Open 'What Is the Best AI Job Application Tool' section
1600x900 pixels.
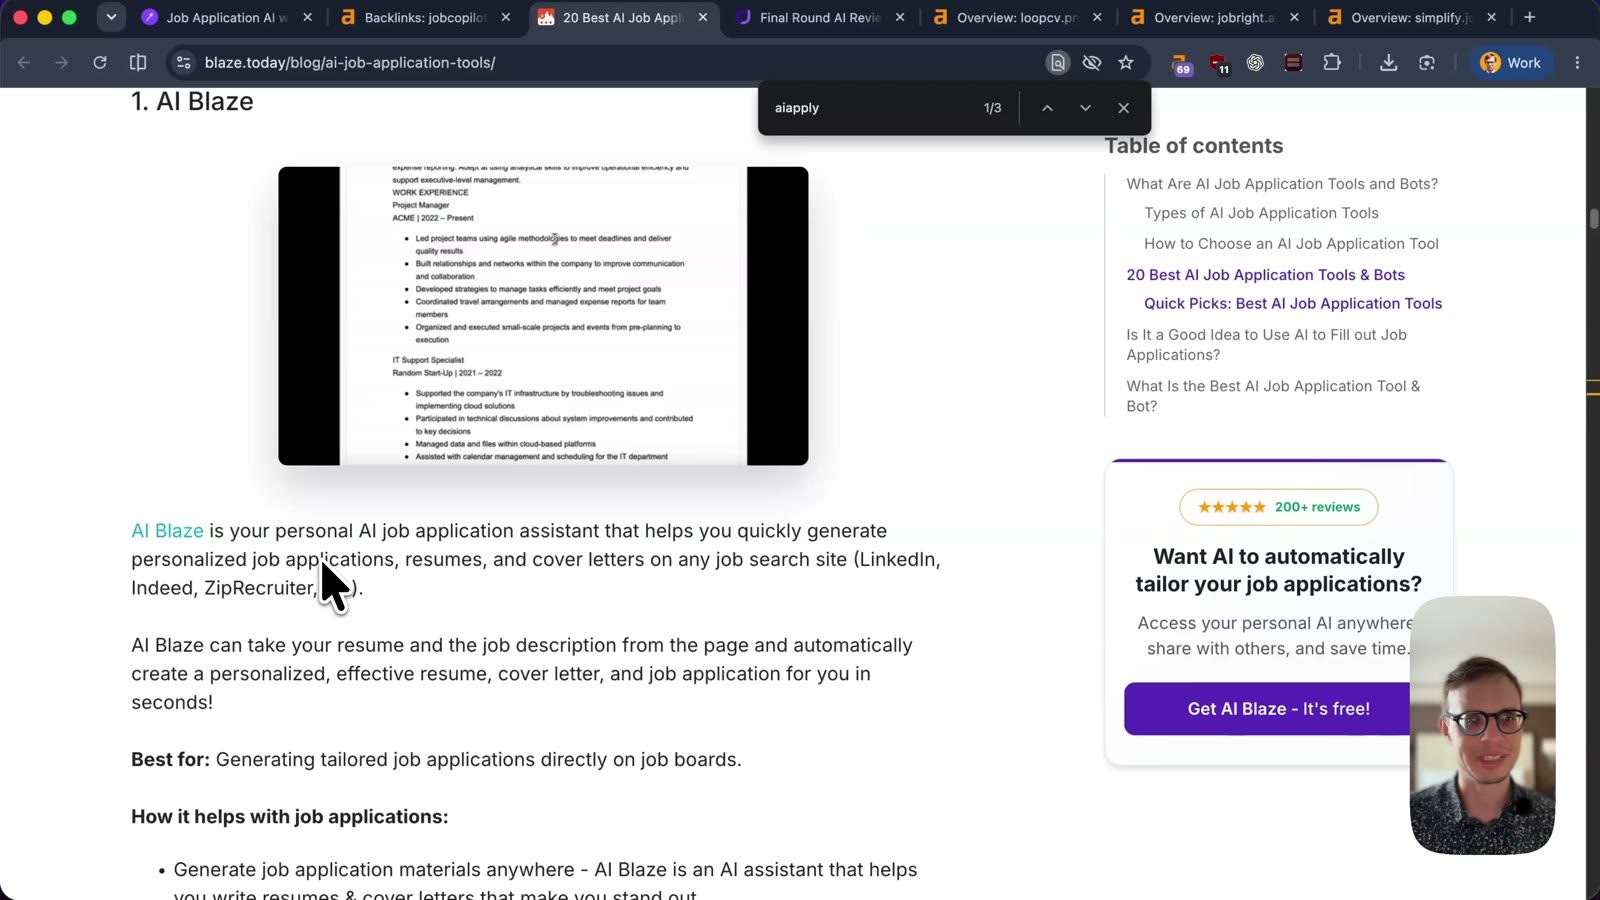tap(1273, 396)
